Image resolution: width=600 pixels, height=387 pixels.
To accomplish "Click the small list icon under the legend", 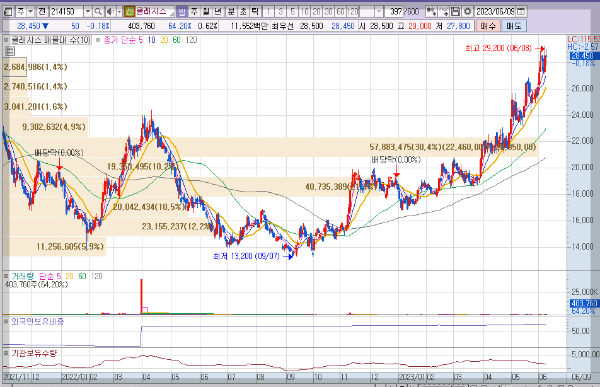I will 10,51.
